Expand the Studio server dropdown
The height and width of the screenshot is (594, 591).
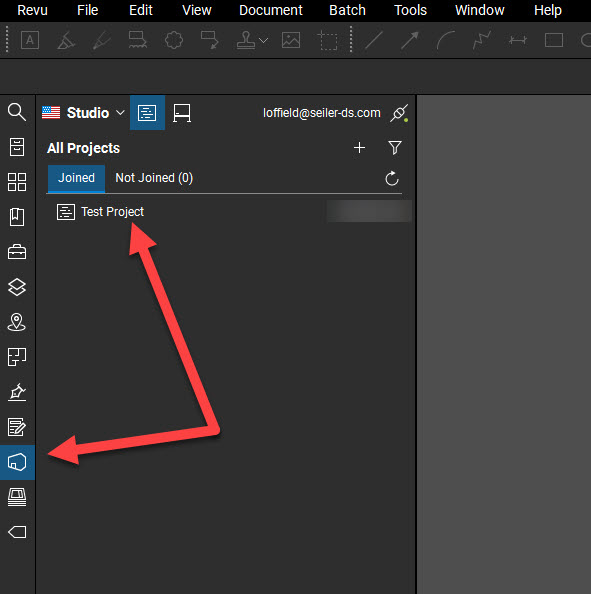point(120,113)
